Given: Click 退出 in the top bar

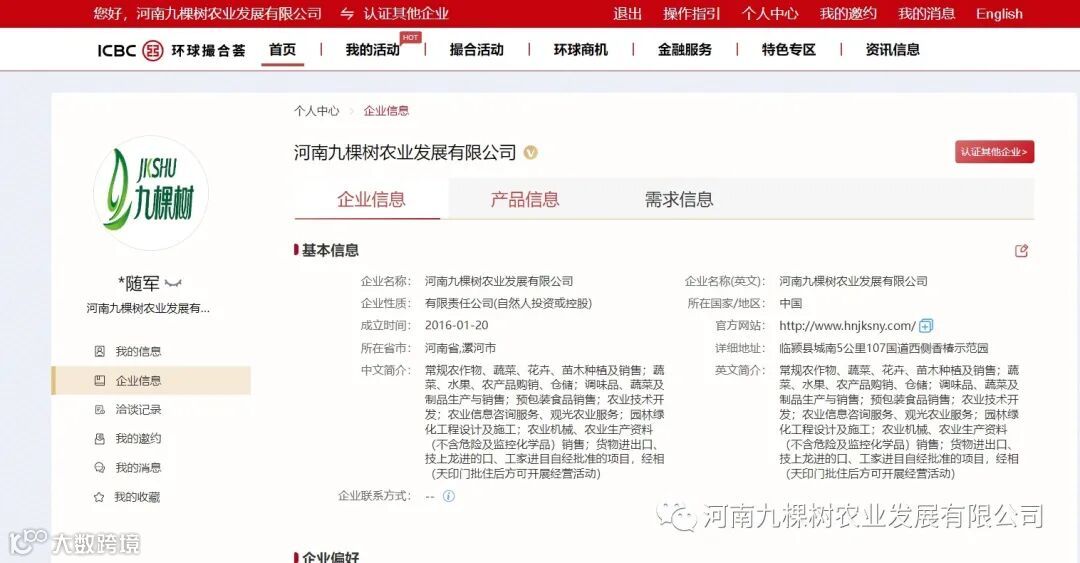Looking at the screenshot, I should (627, 14).
